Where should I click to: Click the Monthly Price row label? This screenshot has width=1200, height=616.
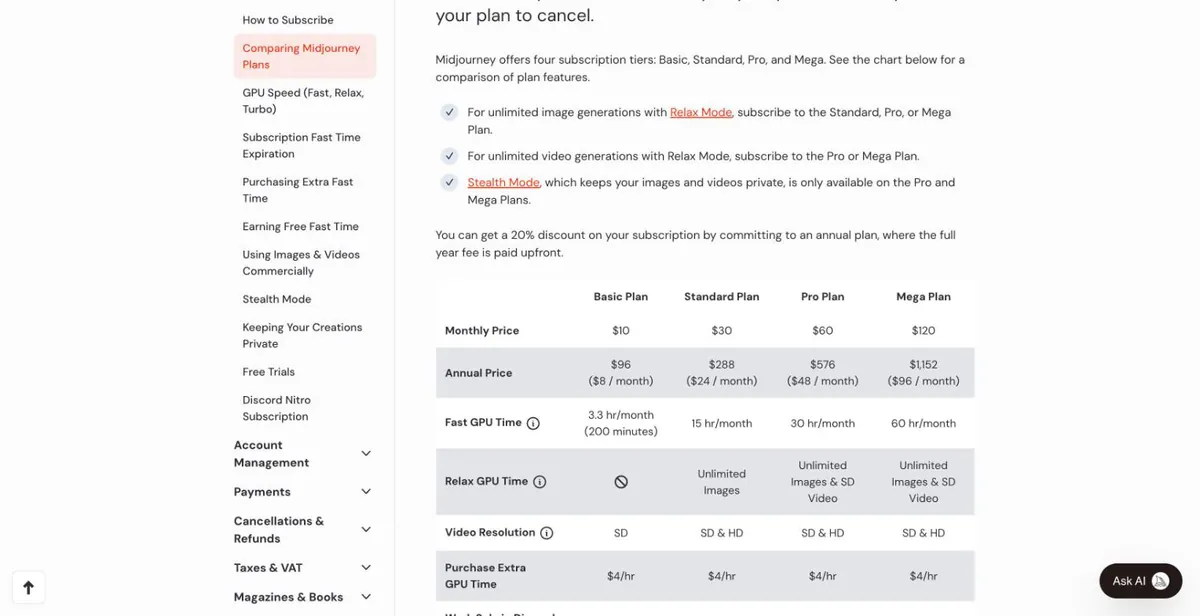[x=482, y=331]
